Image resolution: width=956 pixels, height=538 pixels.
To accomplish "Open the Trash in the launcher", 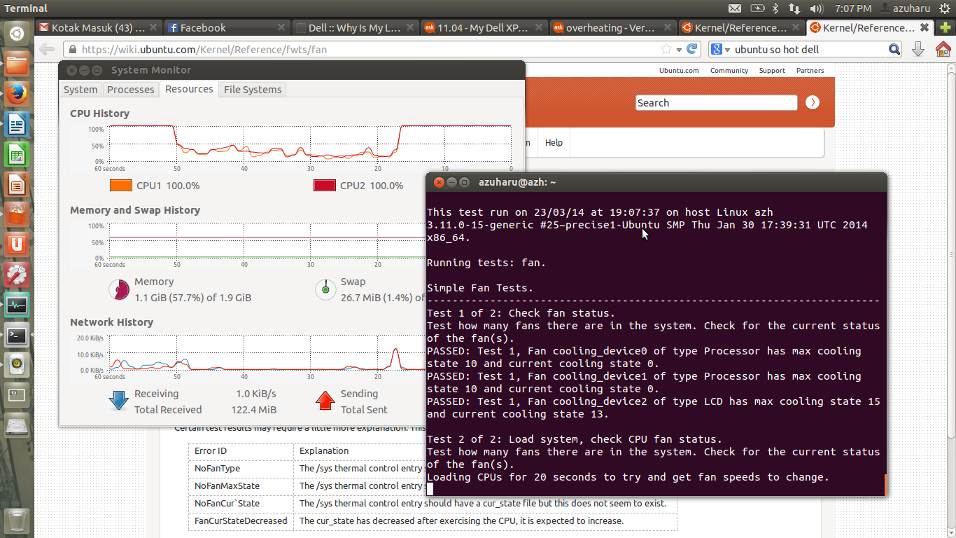I will (17, 519).
